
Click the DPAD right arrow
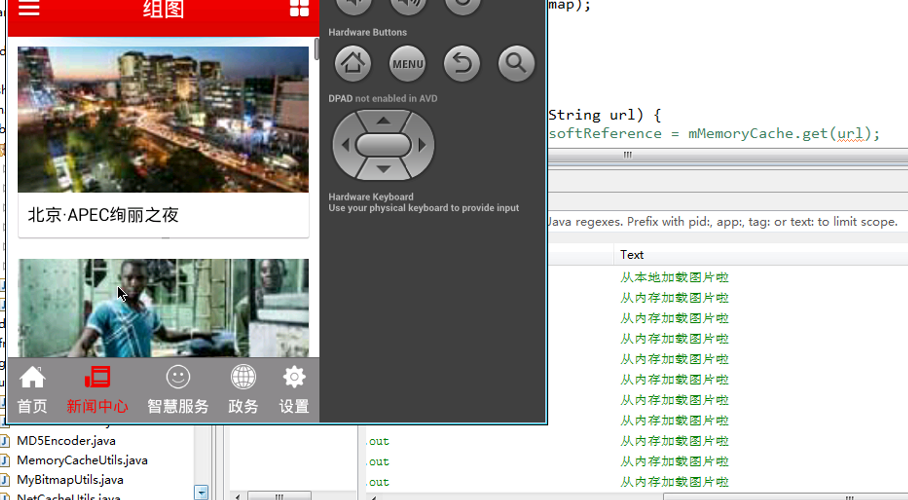422,145
